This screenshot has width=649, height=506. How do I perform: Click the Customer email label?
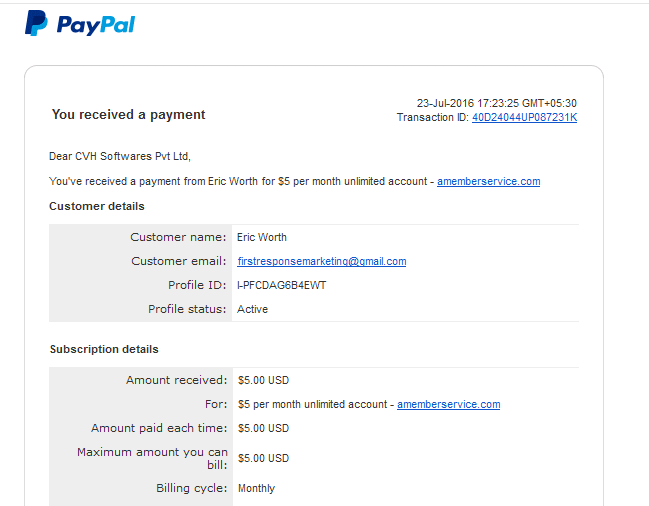179,261
